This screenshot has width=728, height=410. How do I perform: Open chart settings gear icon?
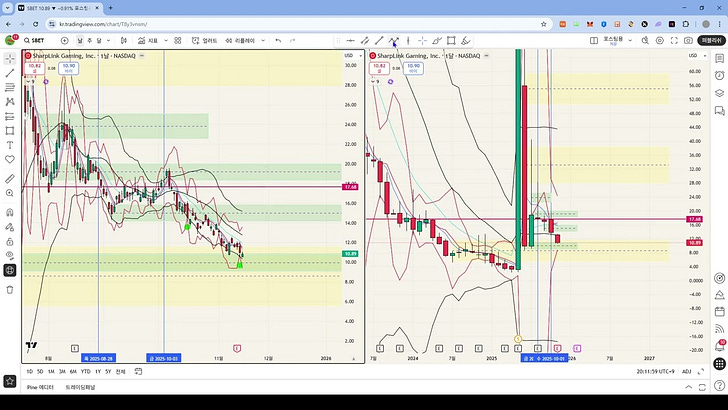coord(660,40)
